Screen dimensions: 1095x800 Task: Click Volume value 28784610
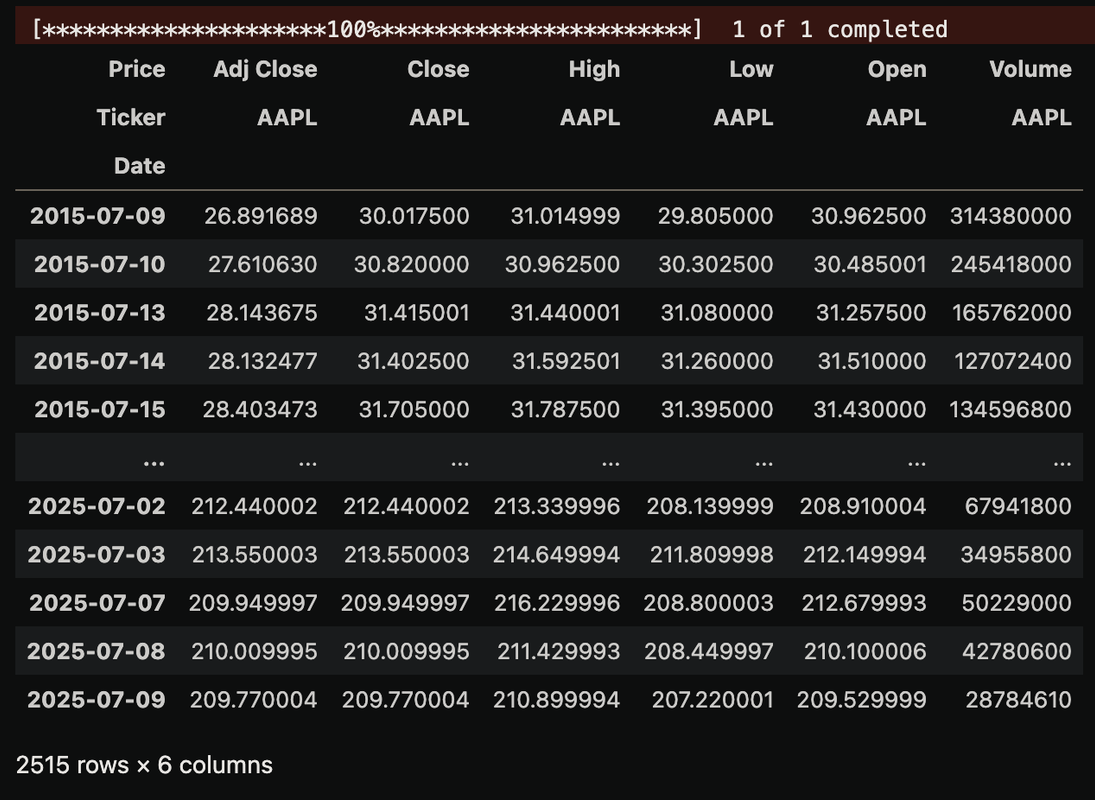1019,699
